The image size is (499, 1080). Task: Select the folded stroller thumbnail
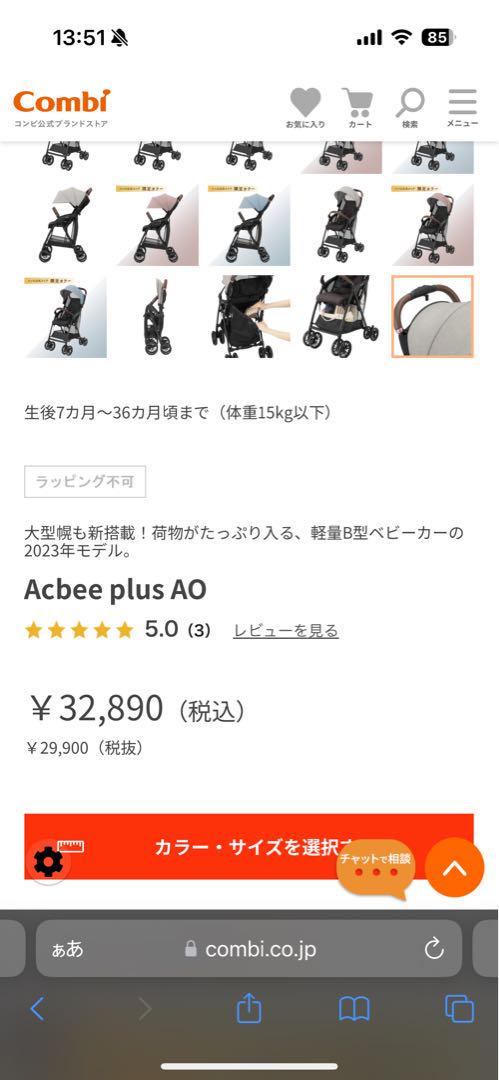tap(158, 317)
